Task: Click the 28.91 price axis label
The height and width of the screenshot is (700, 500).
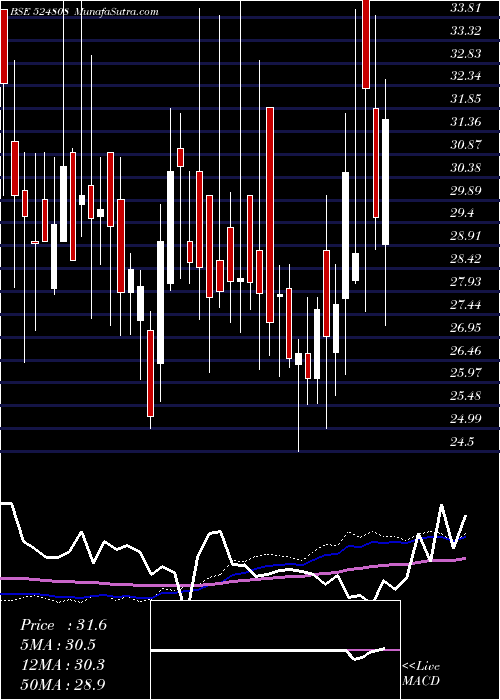Action: click(x=466, y=236)
